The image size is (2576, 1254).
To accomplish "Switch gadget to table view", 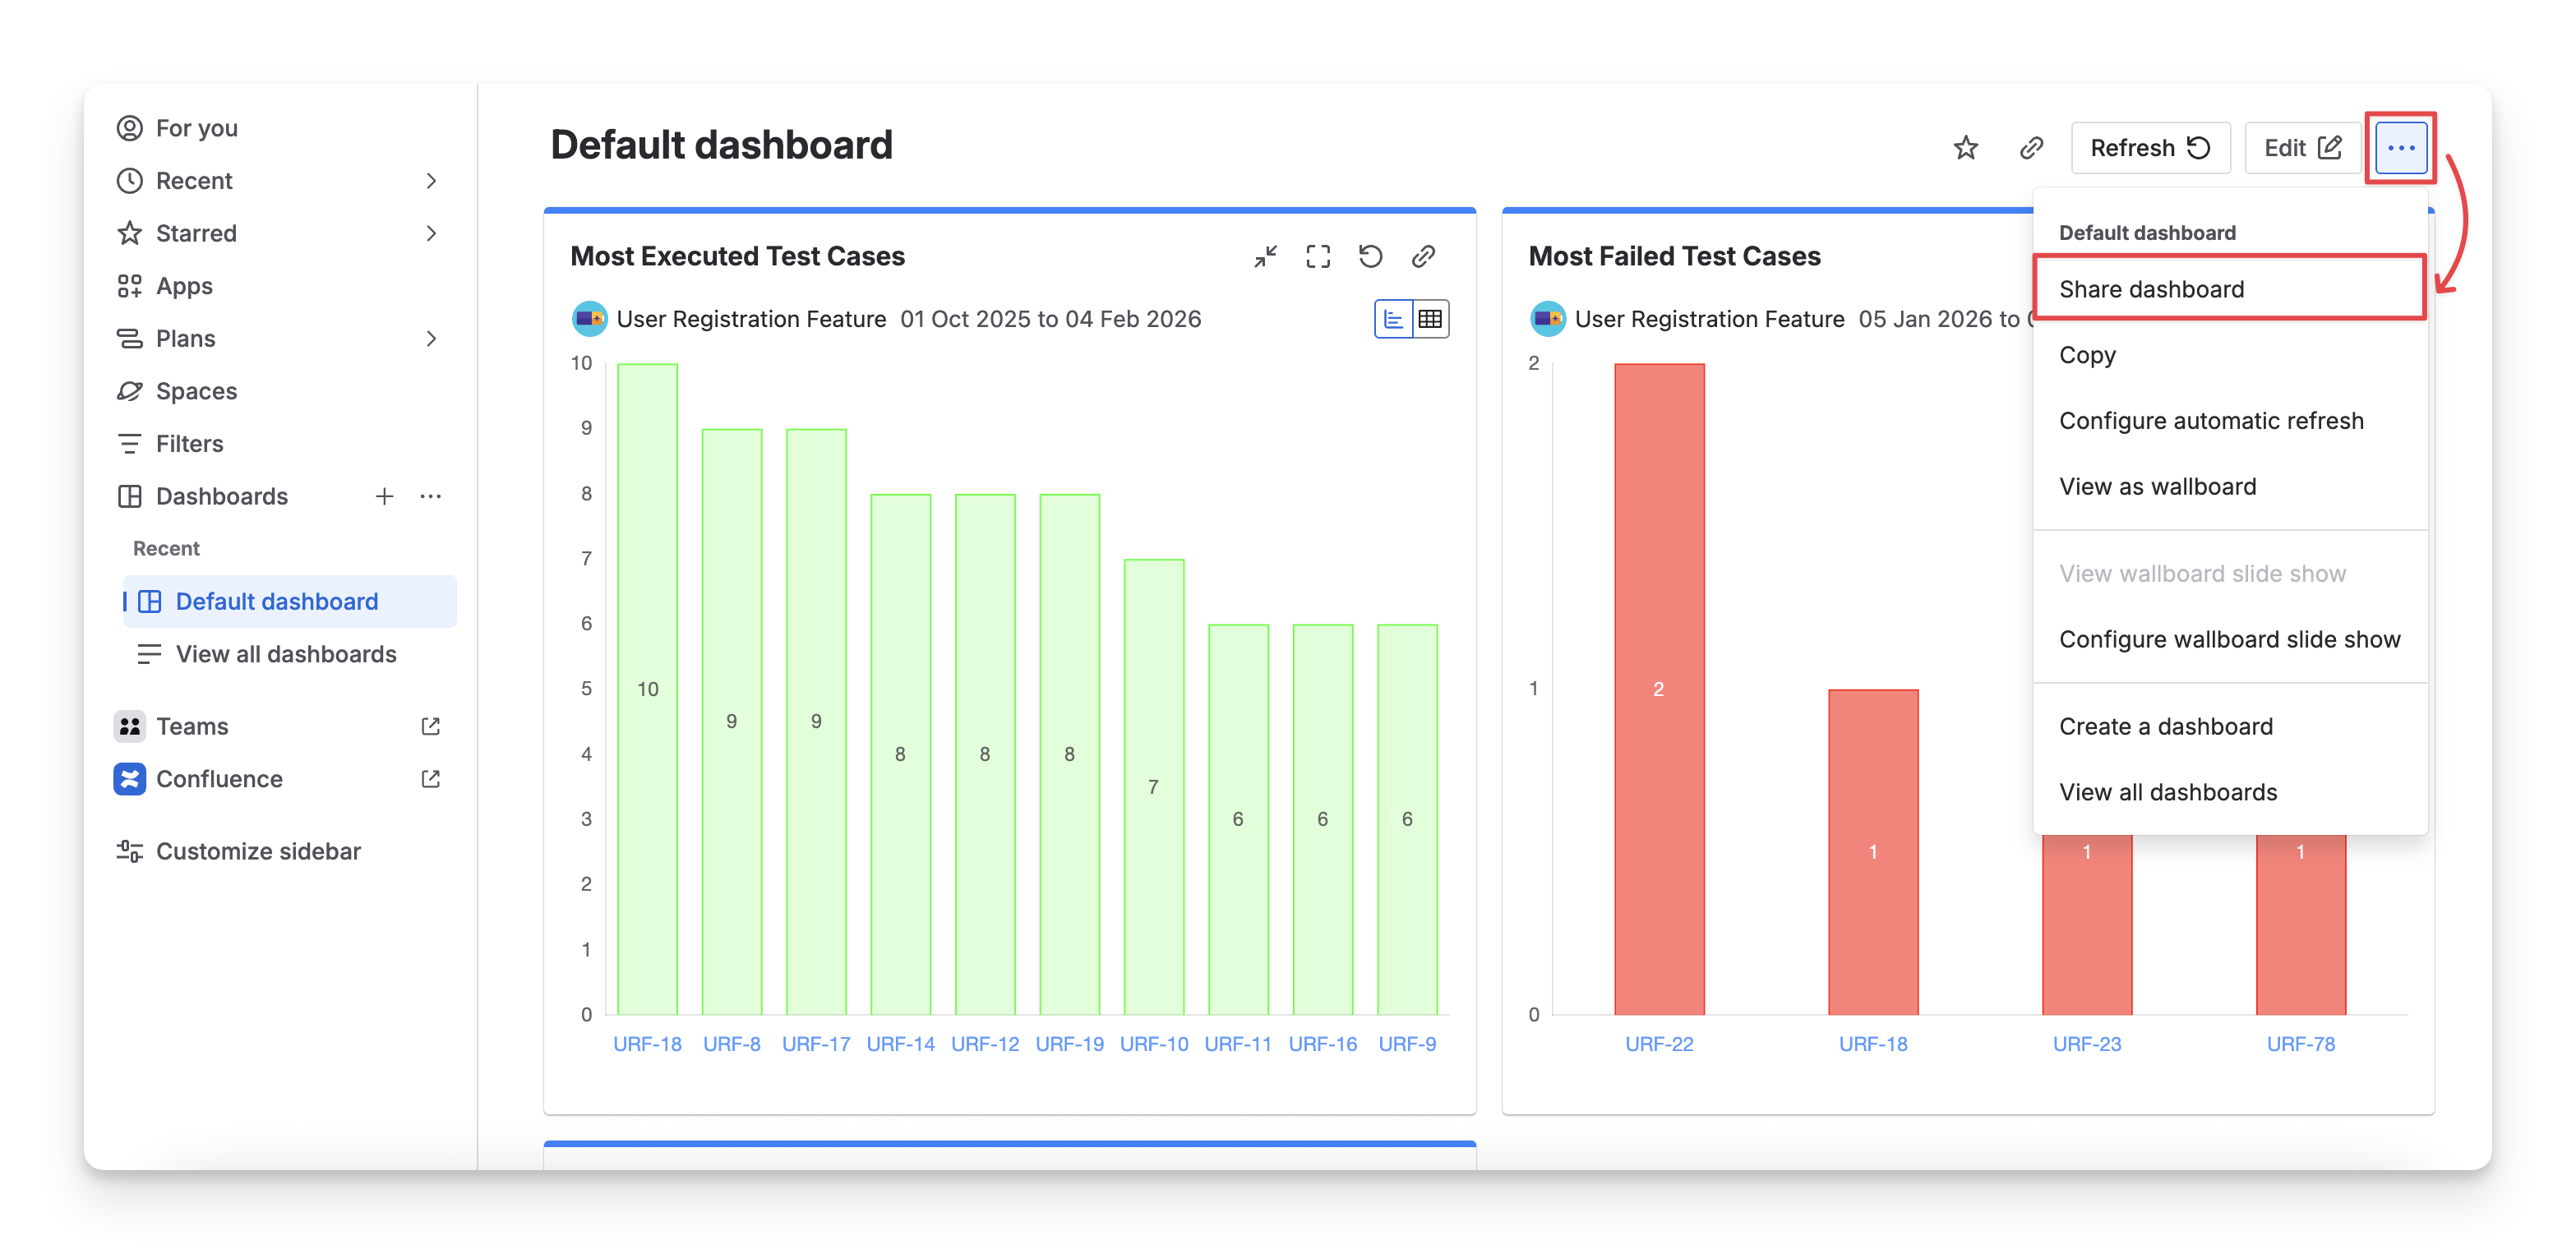I will pos(1430,319).
